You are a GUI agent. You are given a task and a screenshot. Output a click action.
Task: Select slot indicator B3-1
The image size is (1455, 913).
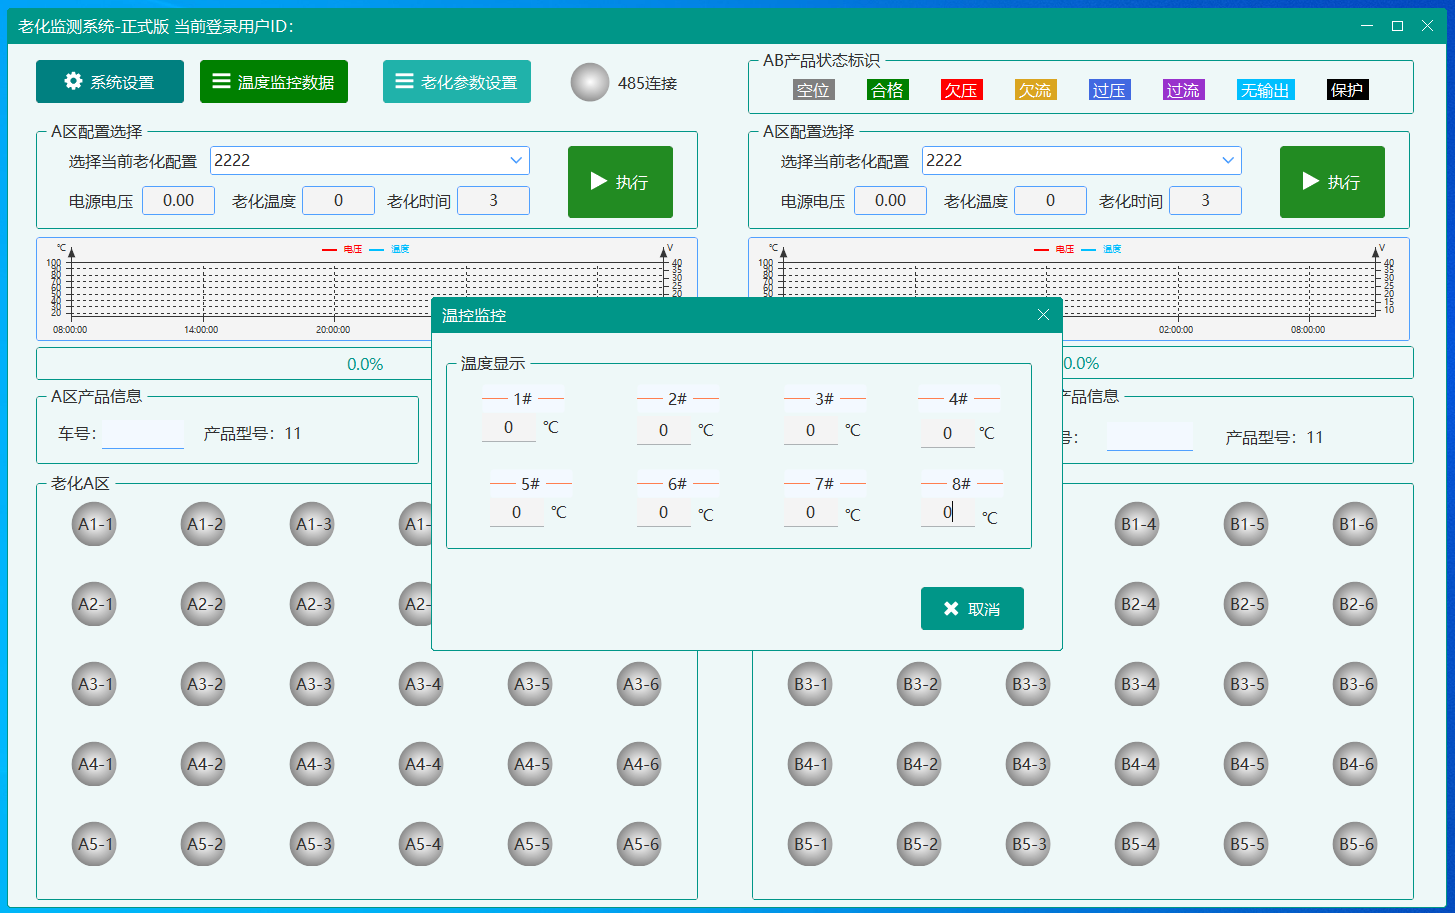coord(810,684)
